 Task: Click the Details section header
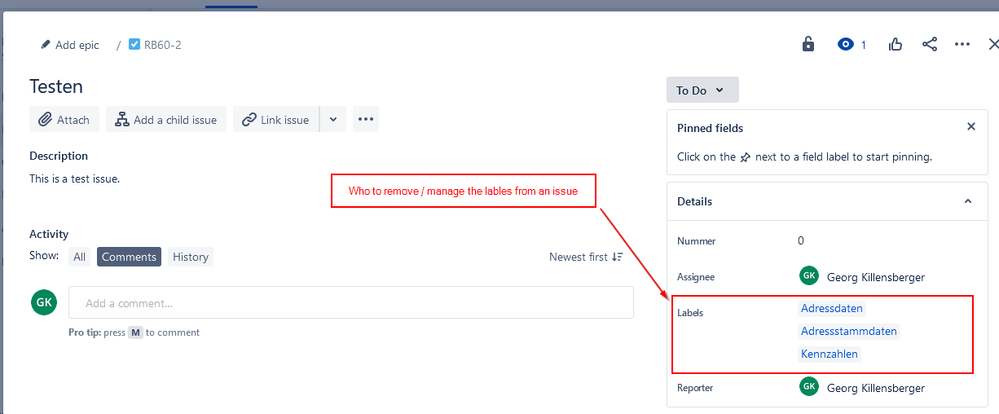pyautogui.click(x=827, y=201)
